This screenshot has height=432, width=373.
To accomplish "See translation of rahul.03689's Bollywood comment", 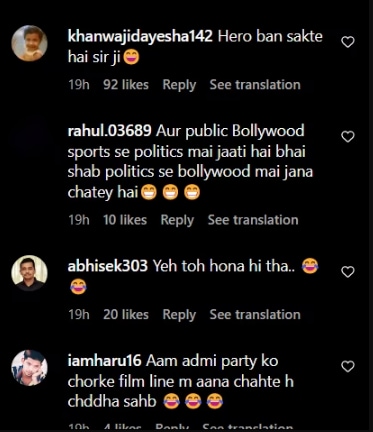I will pyautogui.click(x=253, y=220).
